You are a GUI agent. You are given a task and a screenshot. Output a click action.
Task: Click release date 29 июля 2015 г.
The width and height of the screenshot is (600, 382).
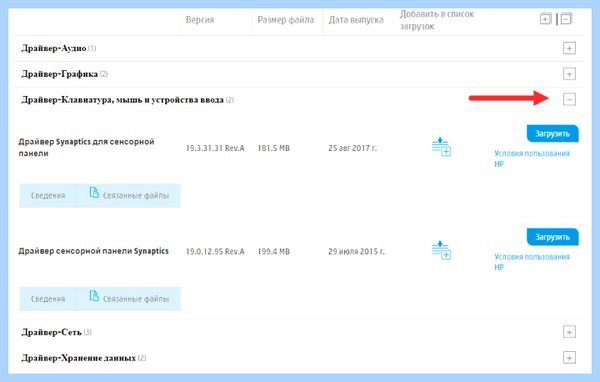356,251
